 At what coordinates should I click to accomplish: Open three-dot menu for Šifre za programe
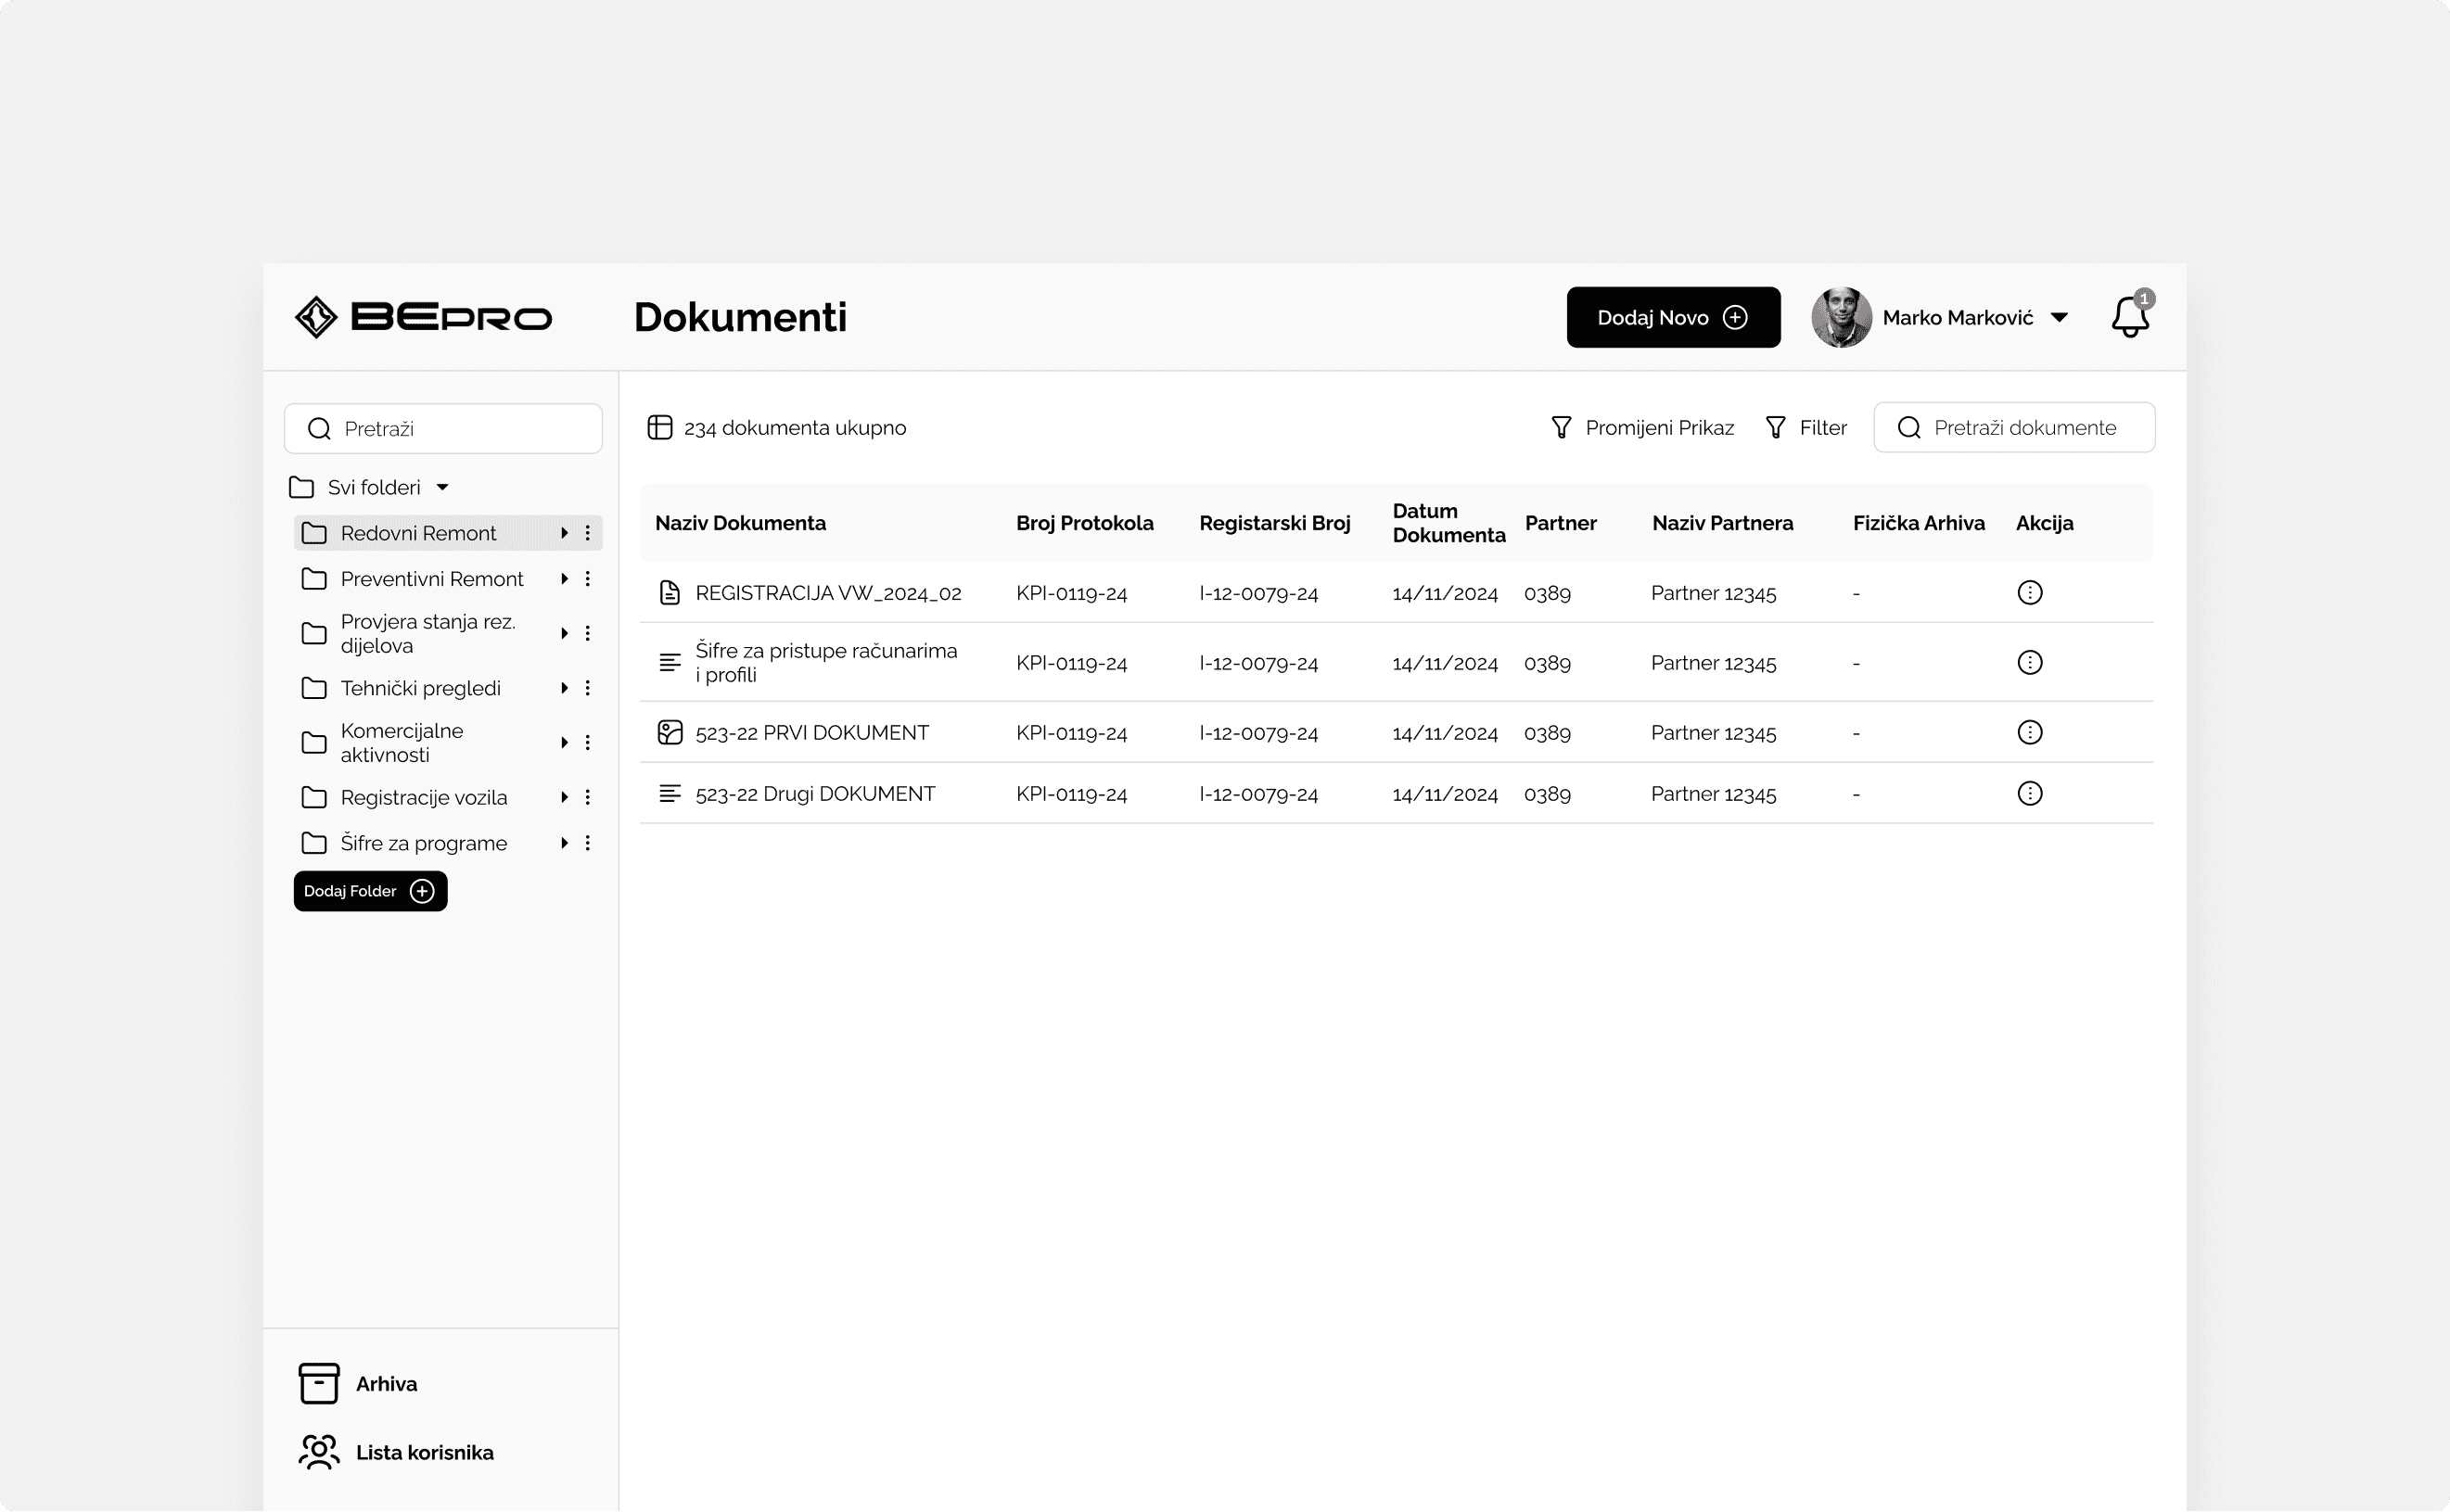tap(588, 843)
